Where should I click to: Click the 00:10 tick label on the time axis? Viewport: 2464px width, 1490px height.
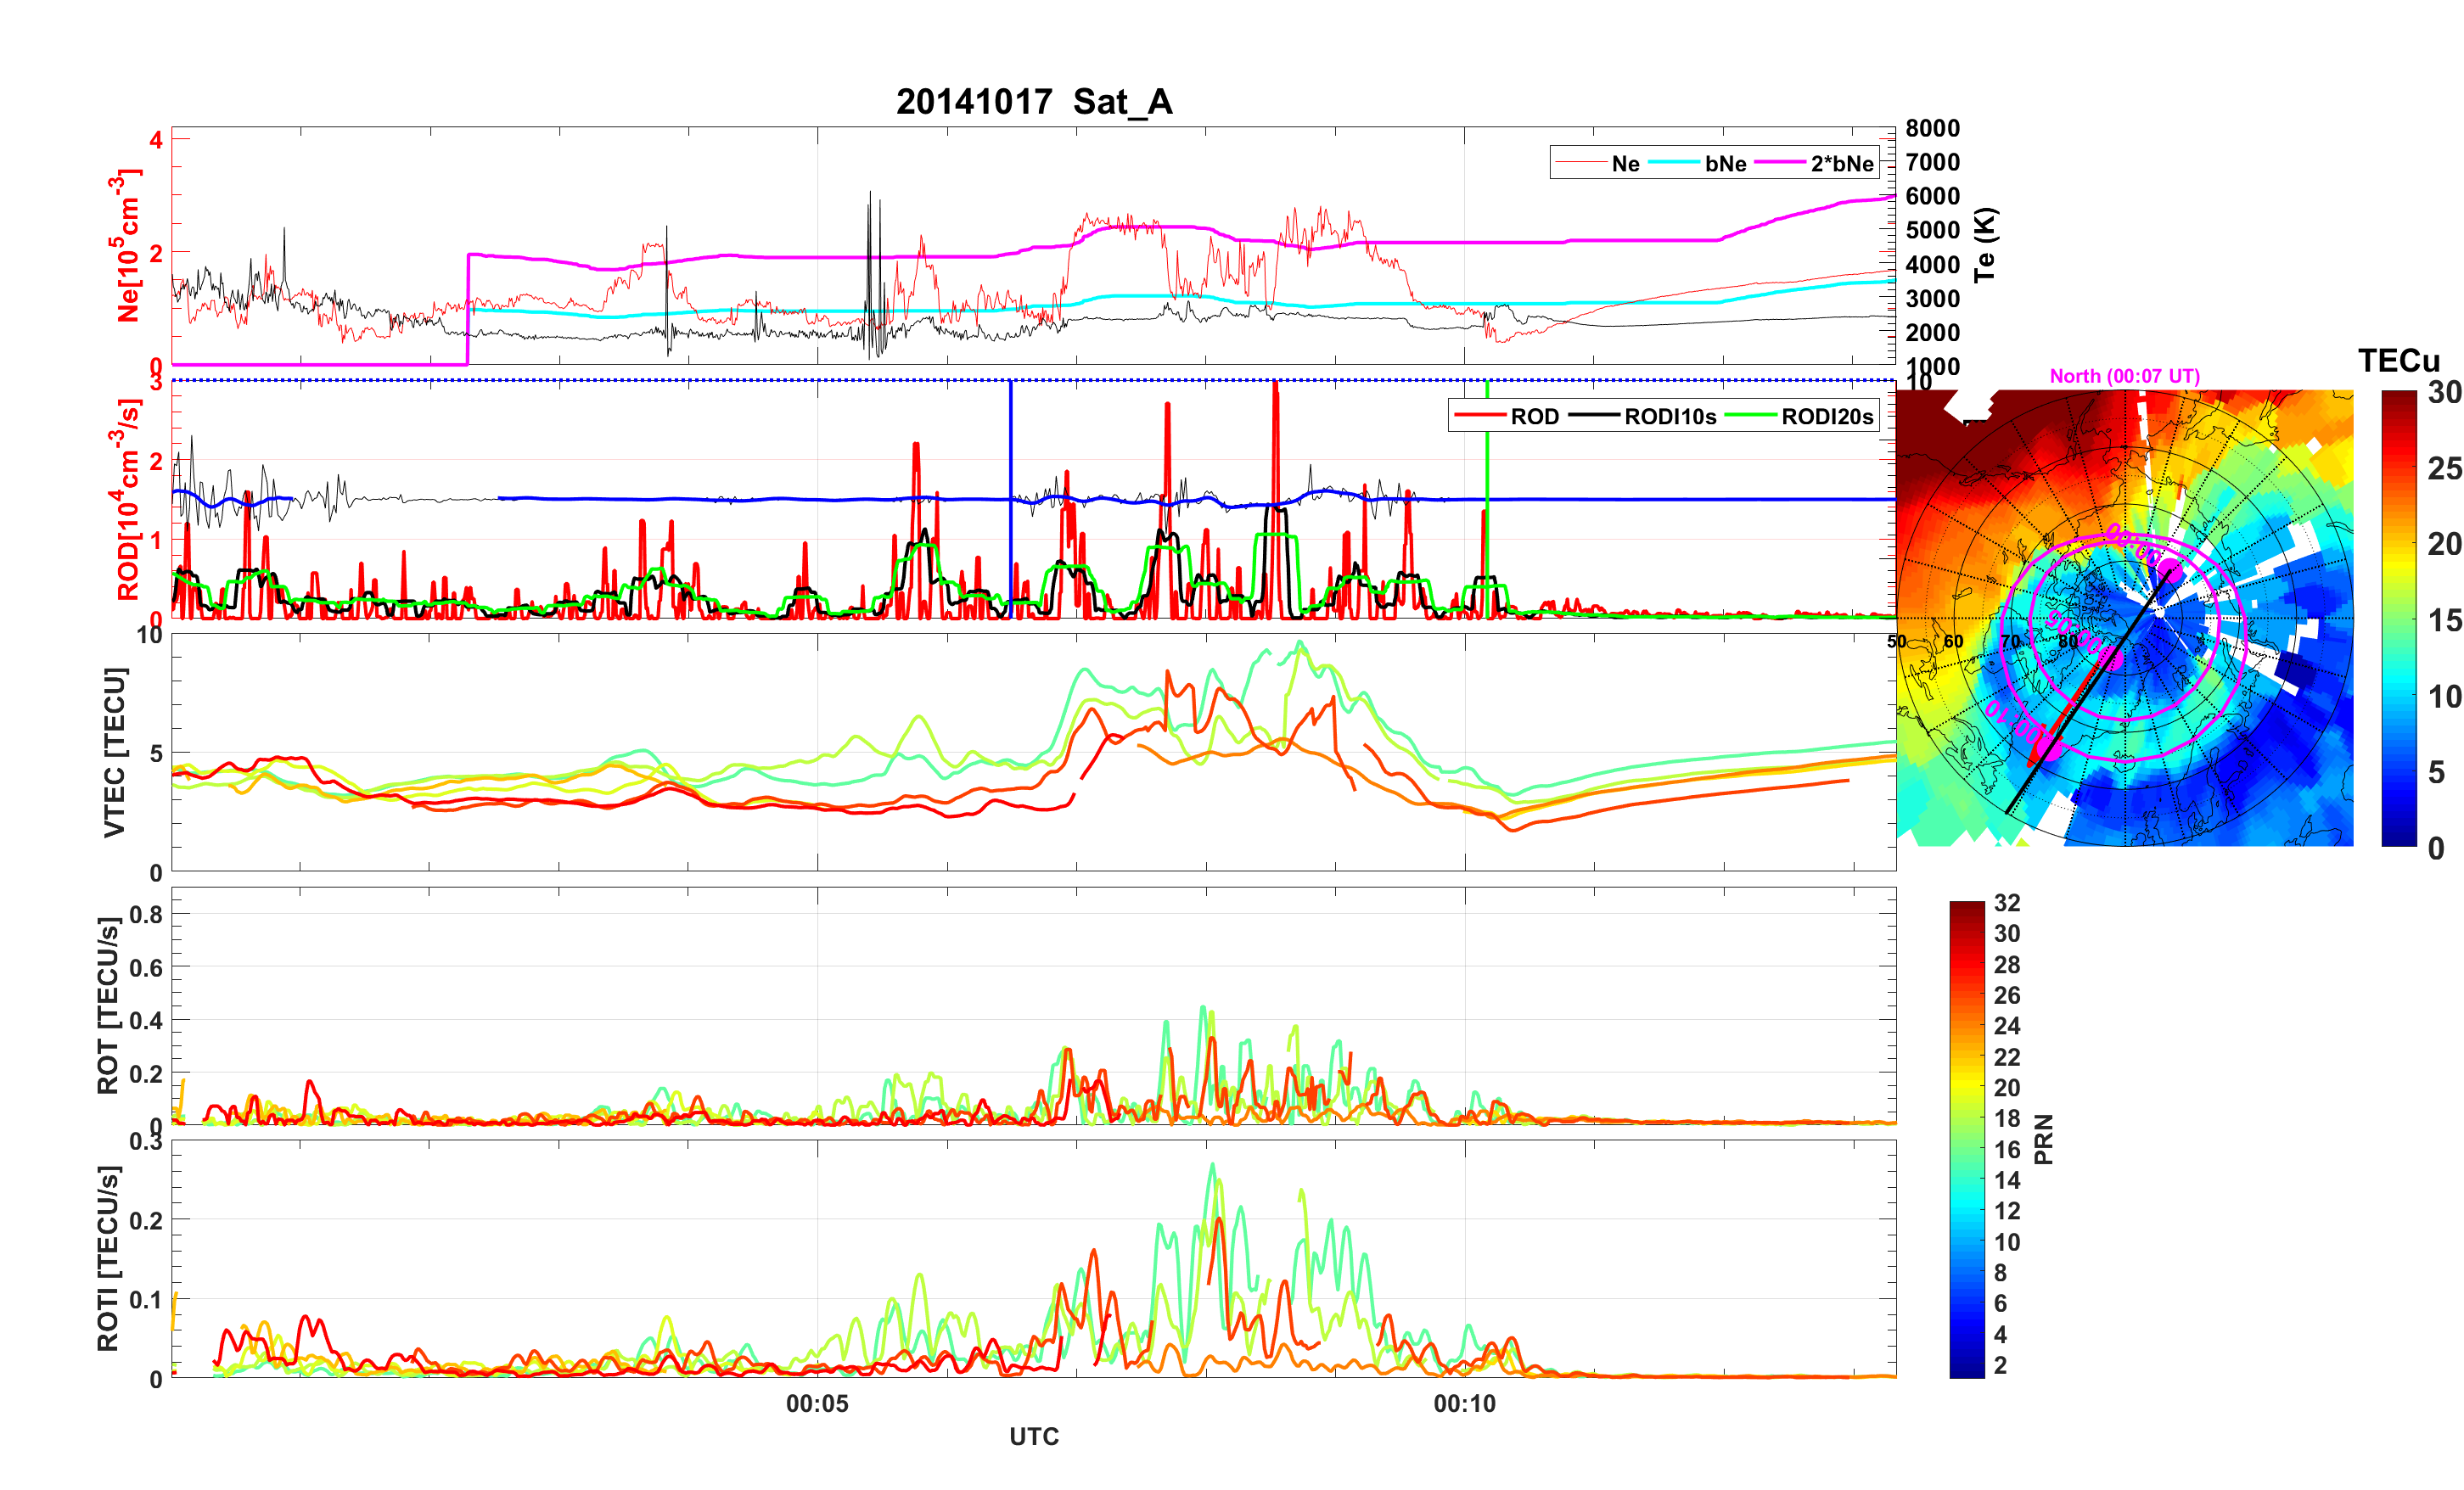coord(1464,1403)
